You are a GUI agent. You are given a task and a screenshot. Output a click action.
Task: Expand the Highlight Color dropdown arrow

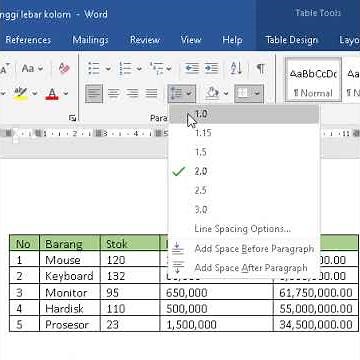35,93
